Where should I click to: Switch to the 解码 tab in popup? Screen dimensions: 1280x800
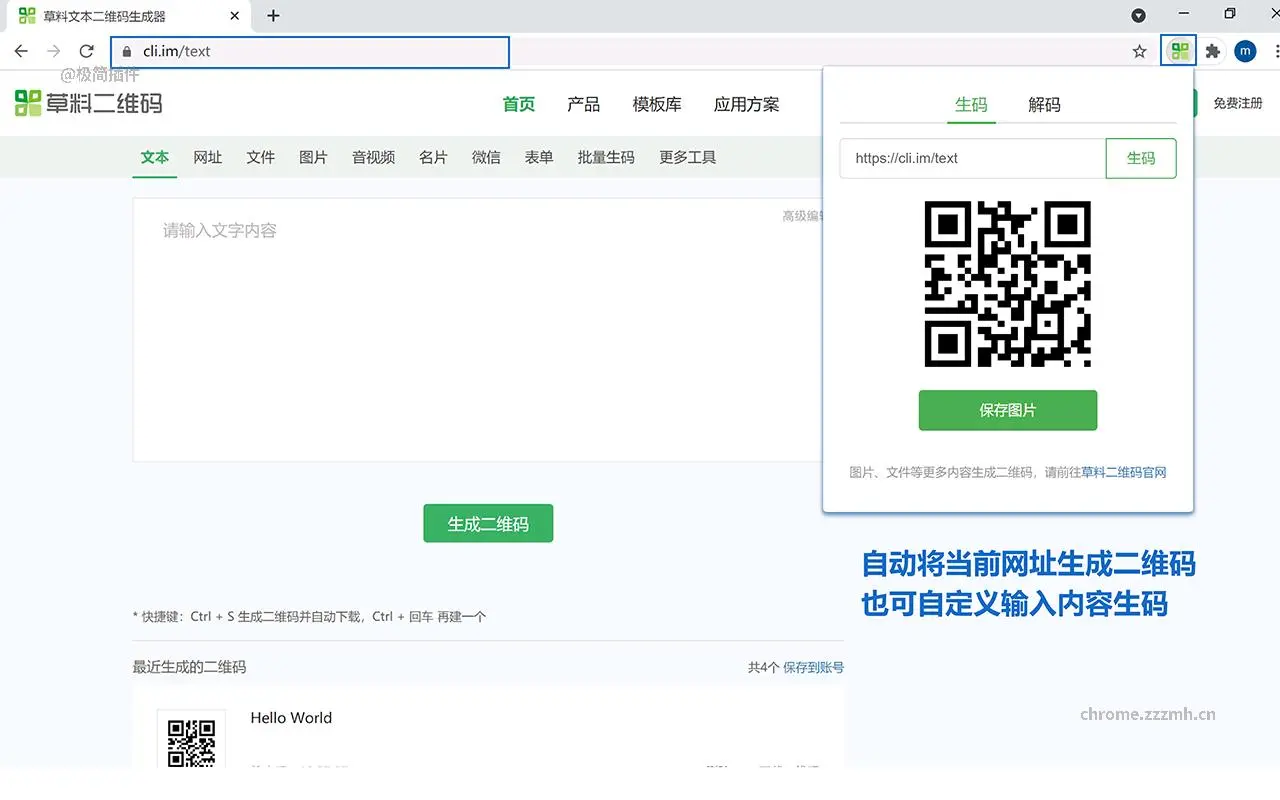tap(1044, 103)
